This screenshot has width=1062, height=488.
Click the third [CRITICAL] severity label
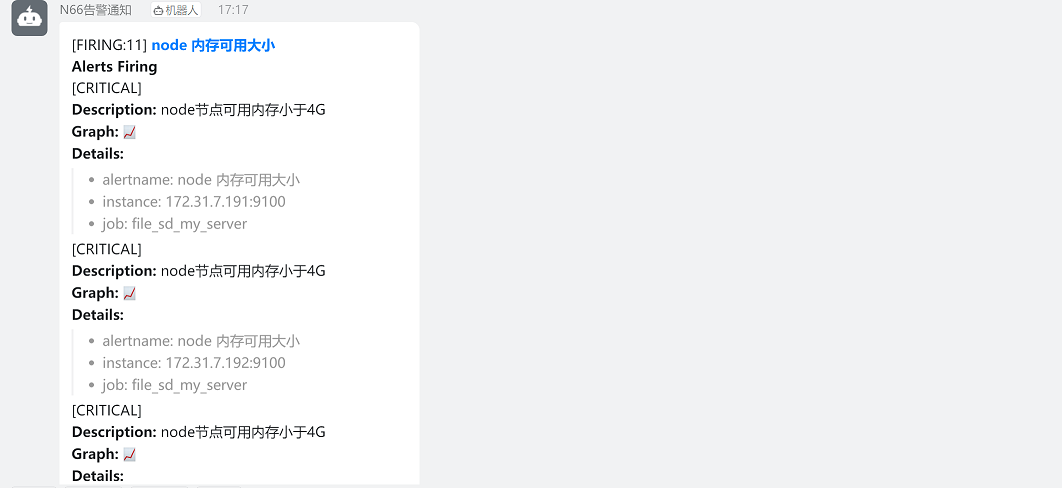(107, 410)
